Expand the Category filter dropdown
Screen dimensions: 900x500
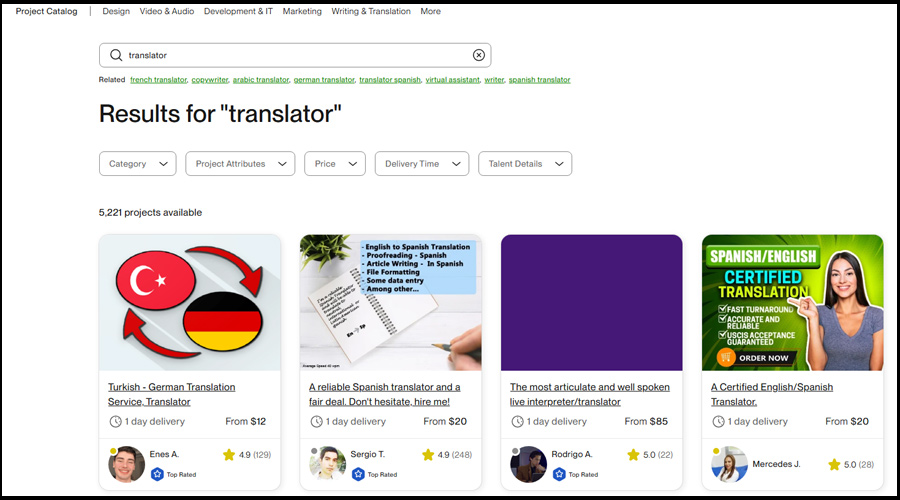click(138, 164)
